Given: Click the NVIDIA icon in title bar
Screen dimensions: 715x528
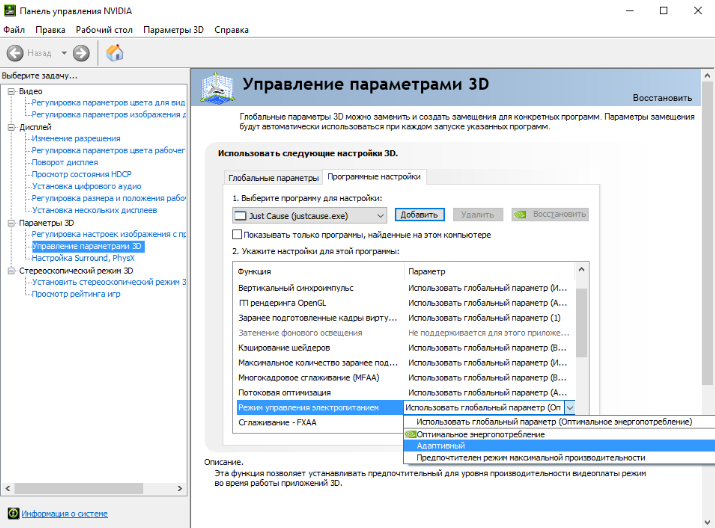Looking at the screenshot, I should coord(10,10).
